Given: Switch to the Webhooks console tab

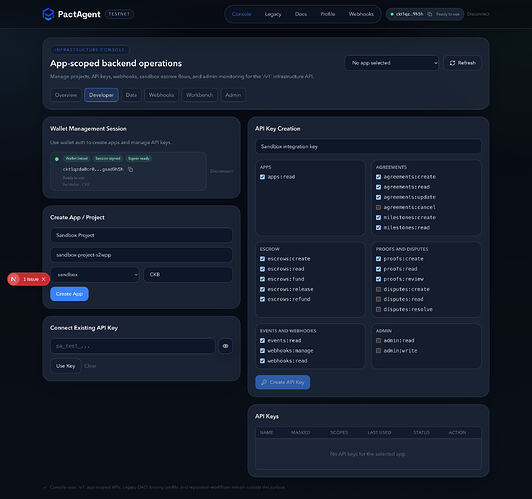Looking at the screenshot, I should pos(161,95).
